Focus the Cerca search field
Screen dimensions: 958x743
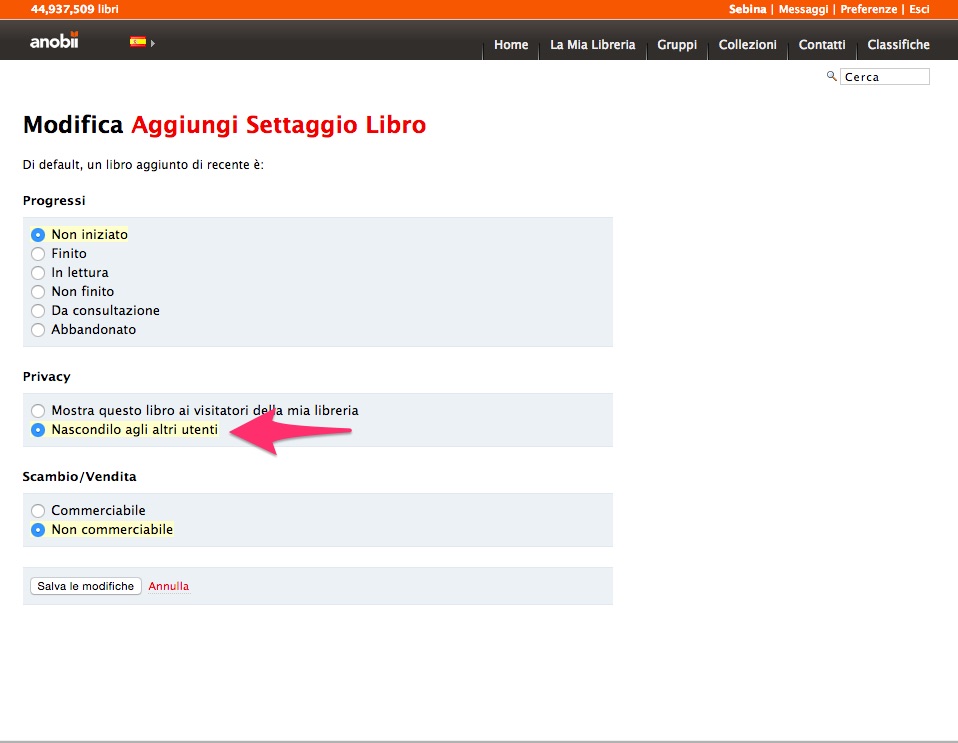point(884,77)
